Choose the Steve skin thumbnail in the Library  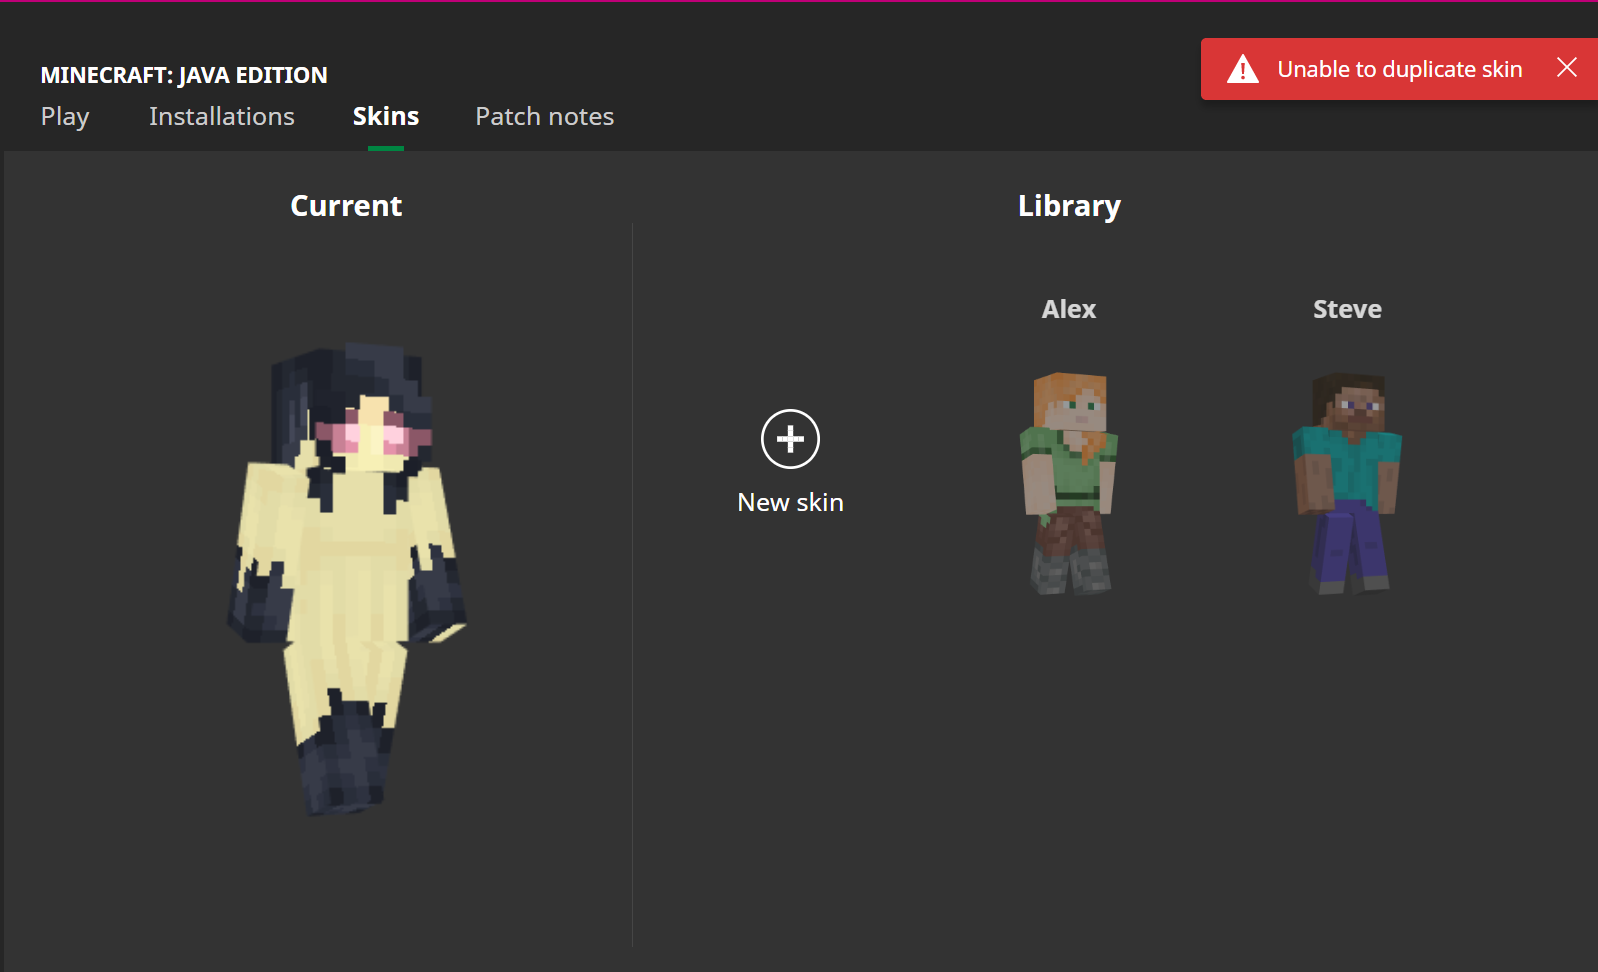click(x=1347, y=484)
